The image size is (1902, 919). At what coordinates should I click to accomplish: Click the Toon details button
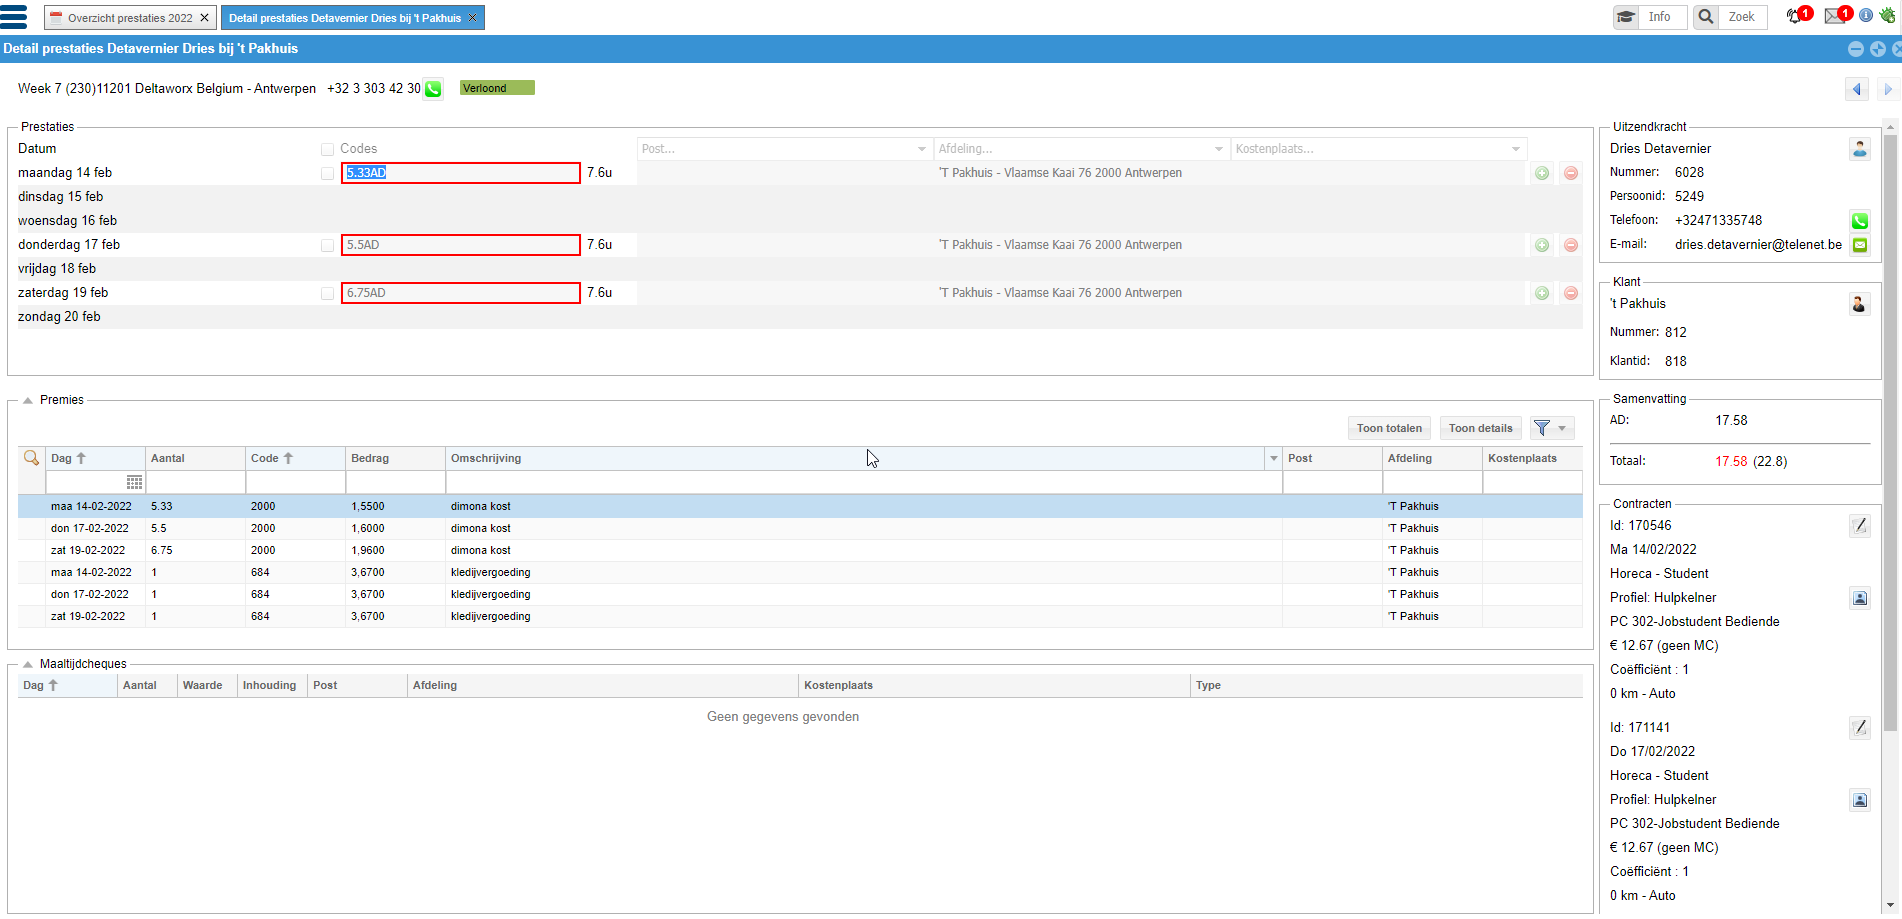pyautogui.click(x=1481, y=428)
